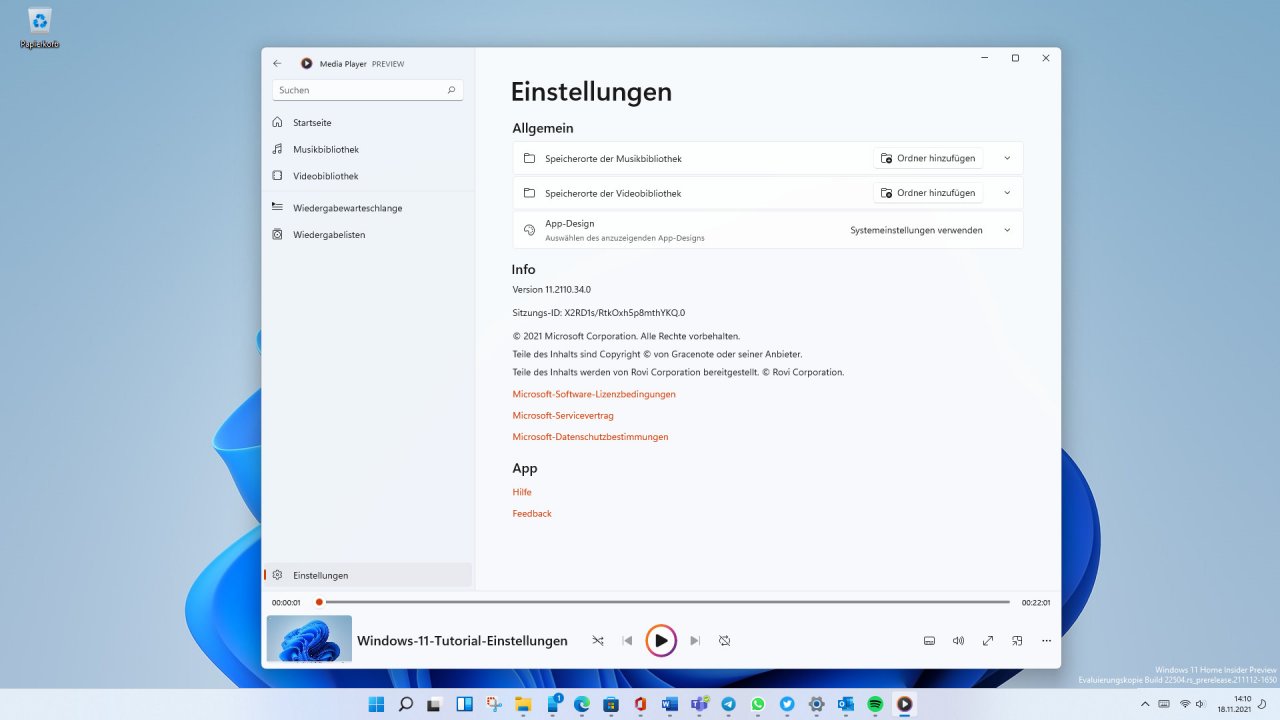Add folder to Videobibliothek locations

928,193
